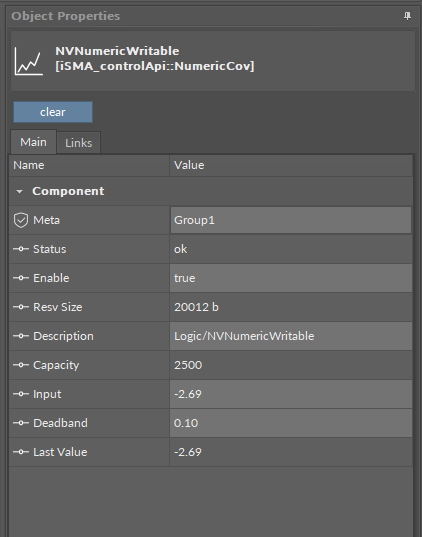
Task: Select the Name column header
Action: (x=89, y=165)
